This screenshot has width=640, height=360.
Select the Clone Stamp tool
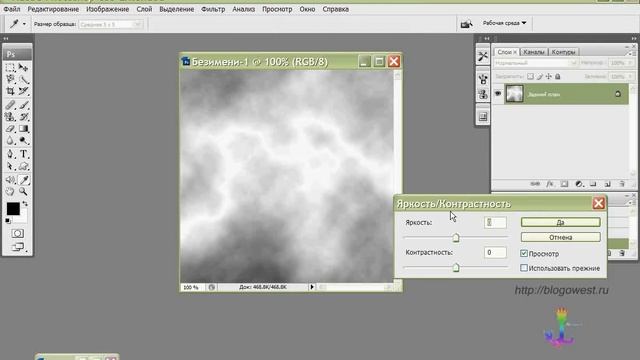pos(10,117)
